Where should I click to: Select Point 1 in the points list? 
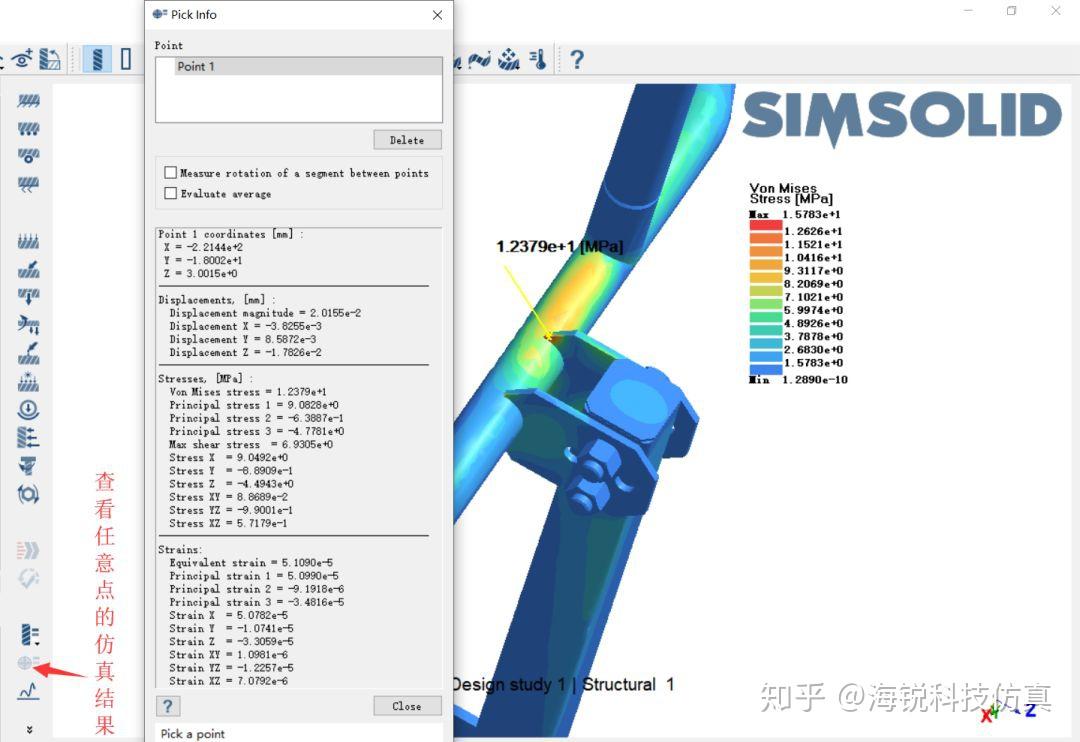(x=197, y=66)
